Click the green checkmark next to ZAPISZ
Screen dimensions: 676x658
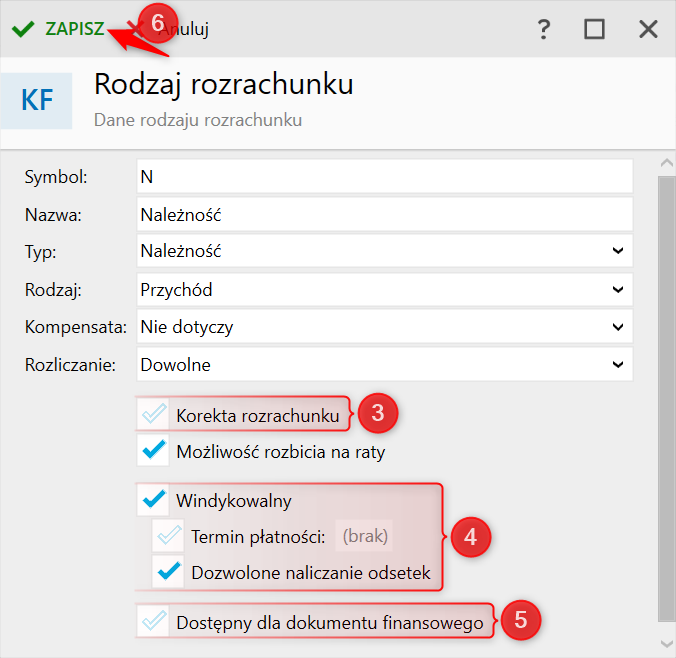[x=23, y=29]
